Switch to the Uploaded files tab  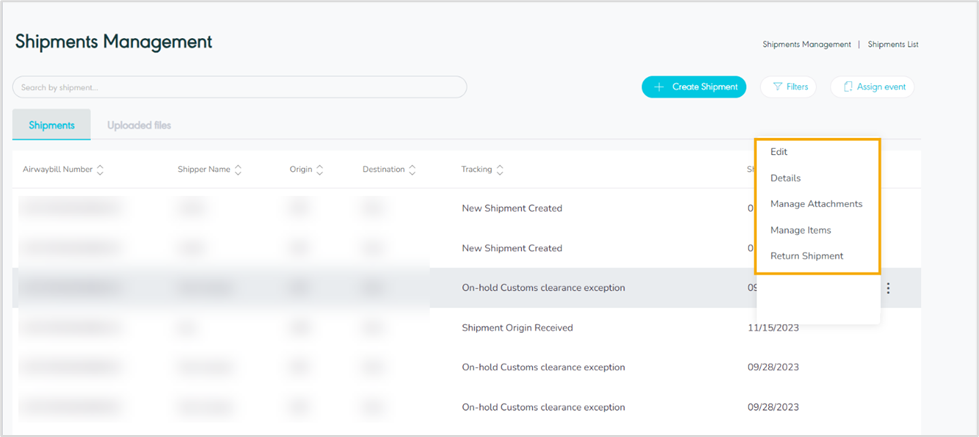[x=139, y=125]
